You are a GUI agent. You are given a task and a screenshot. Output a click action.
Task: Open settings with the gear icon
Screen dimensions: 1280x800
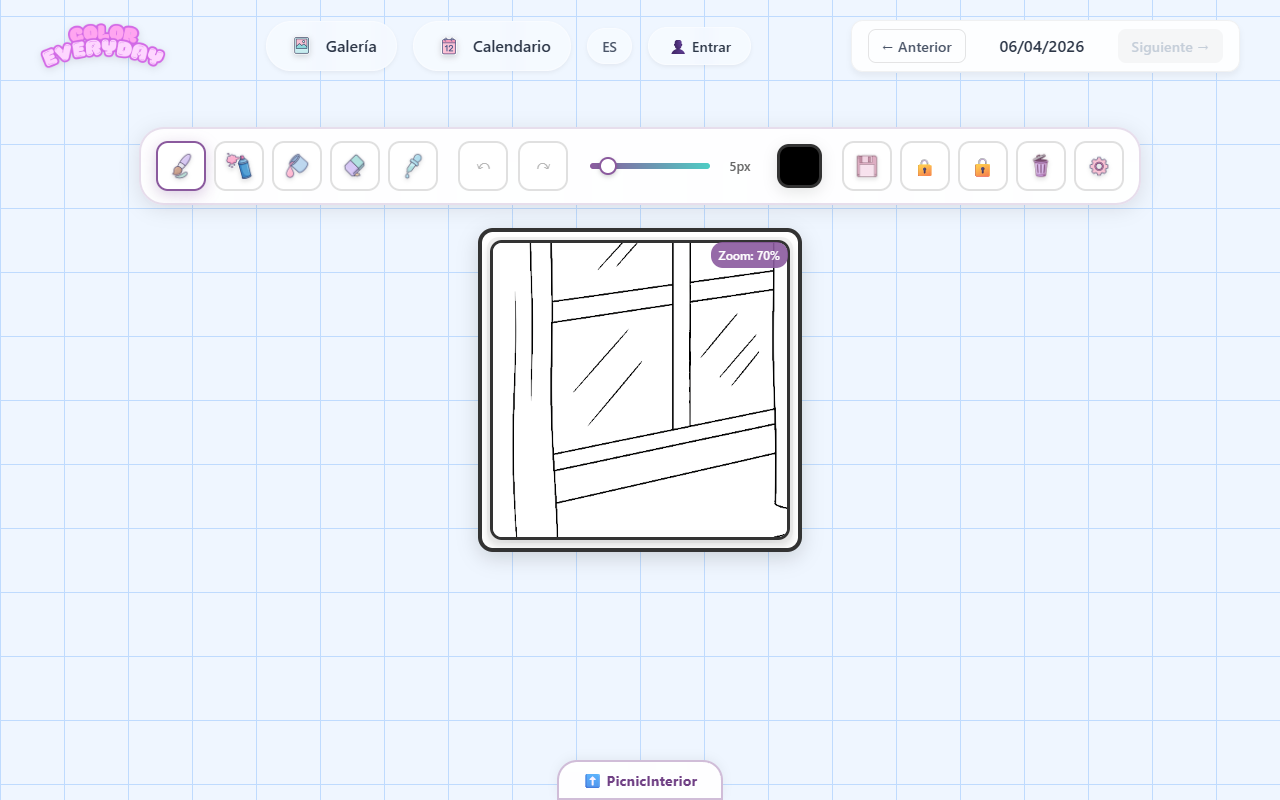[x=1099, y=166]
